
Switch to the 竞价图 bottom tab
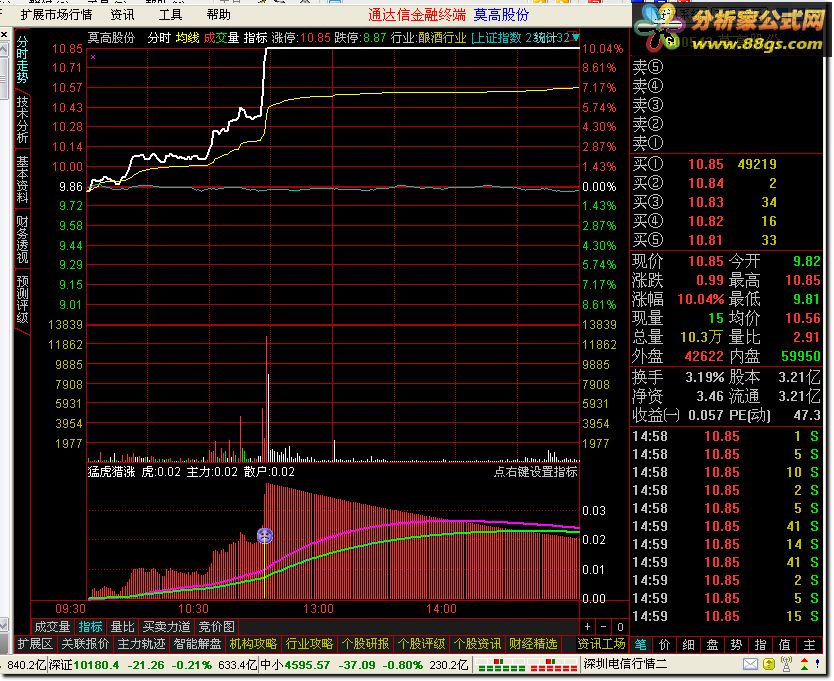[216, 627]
